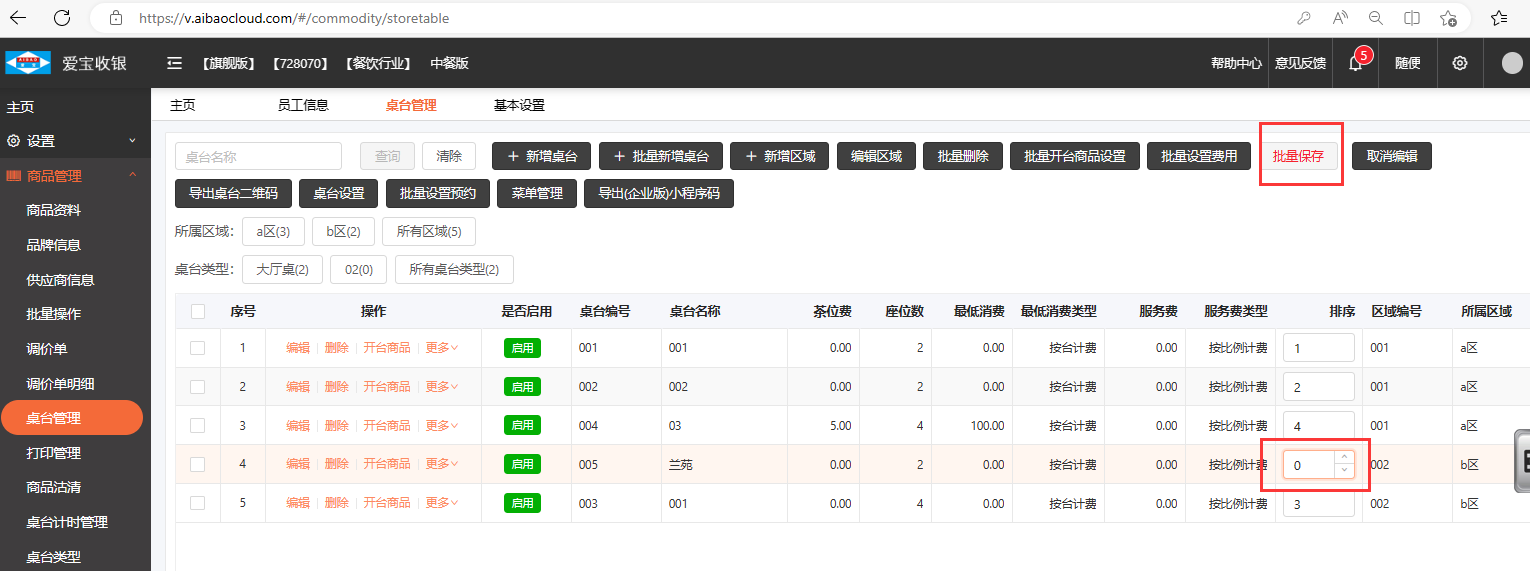The width and height of the screenshot is (1530, 571).
Task: Collapse sidebar with hamburger menu icon
Action: pos(174,63)
